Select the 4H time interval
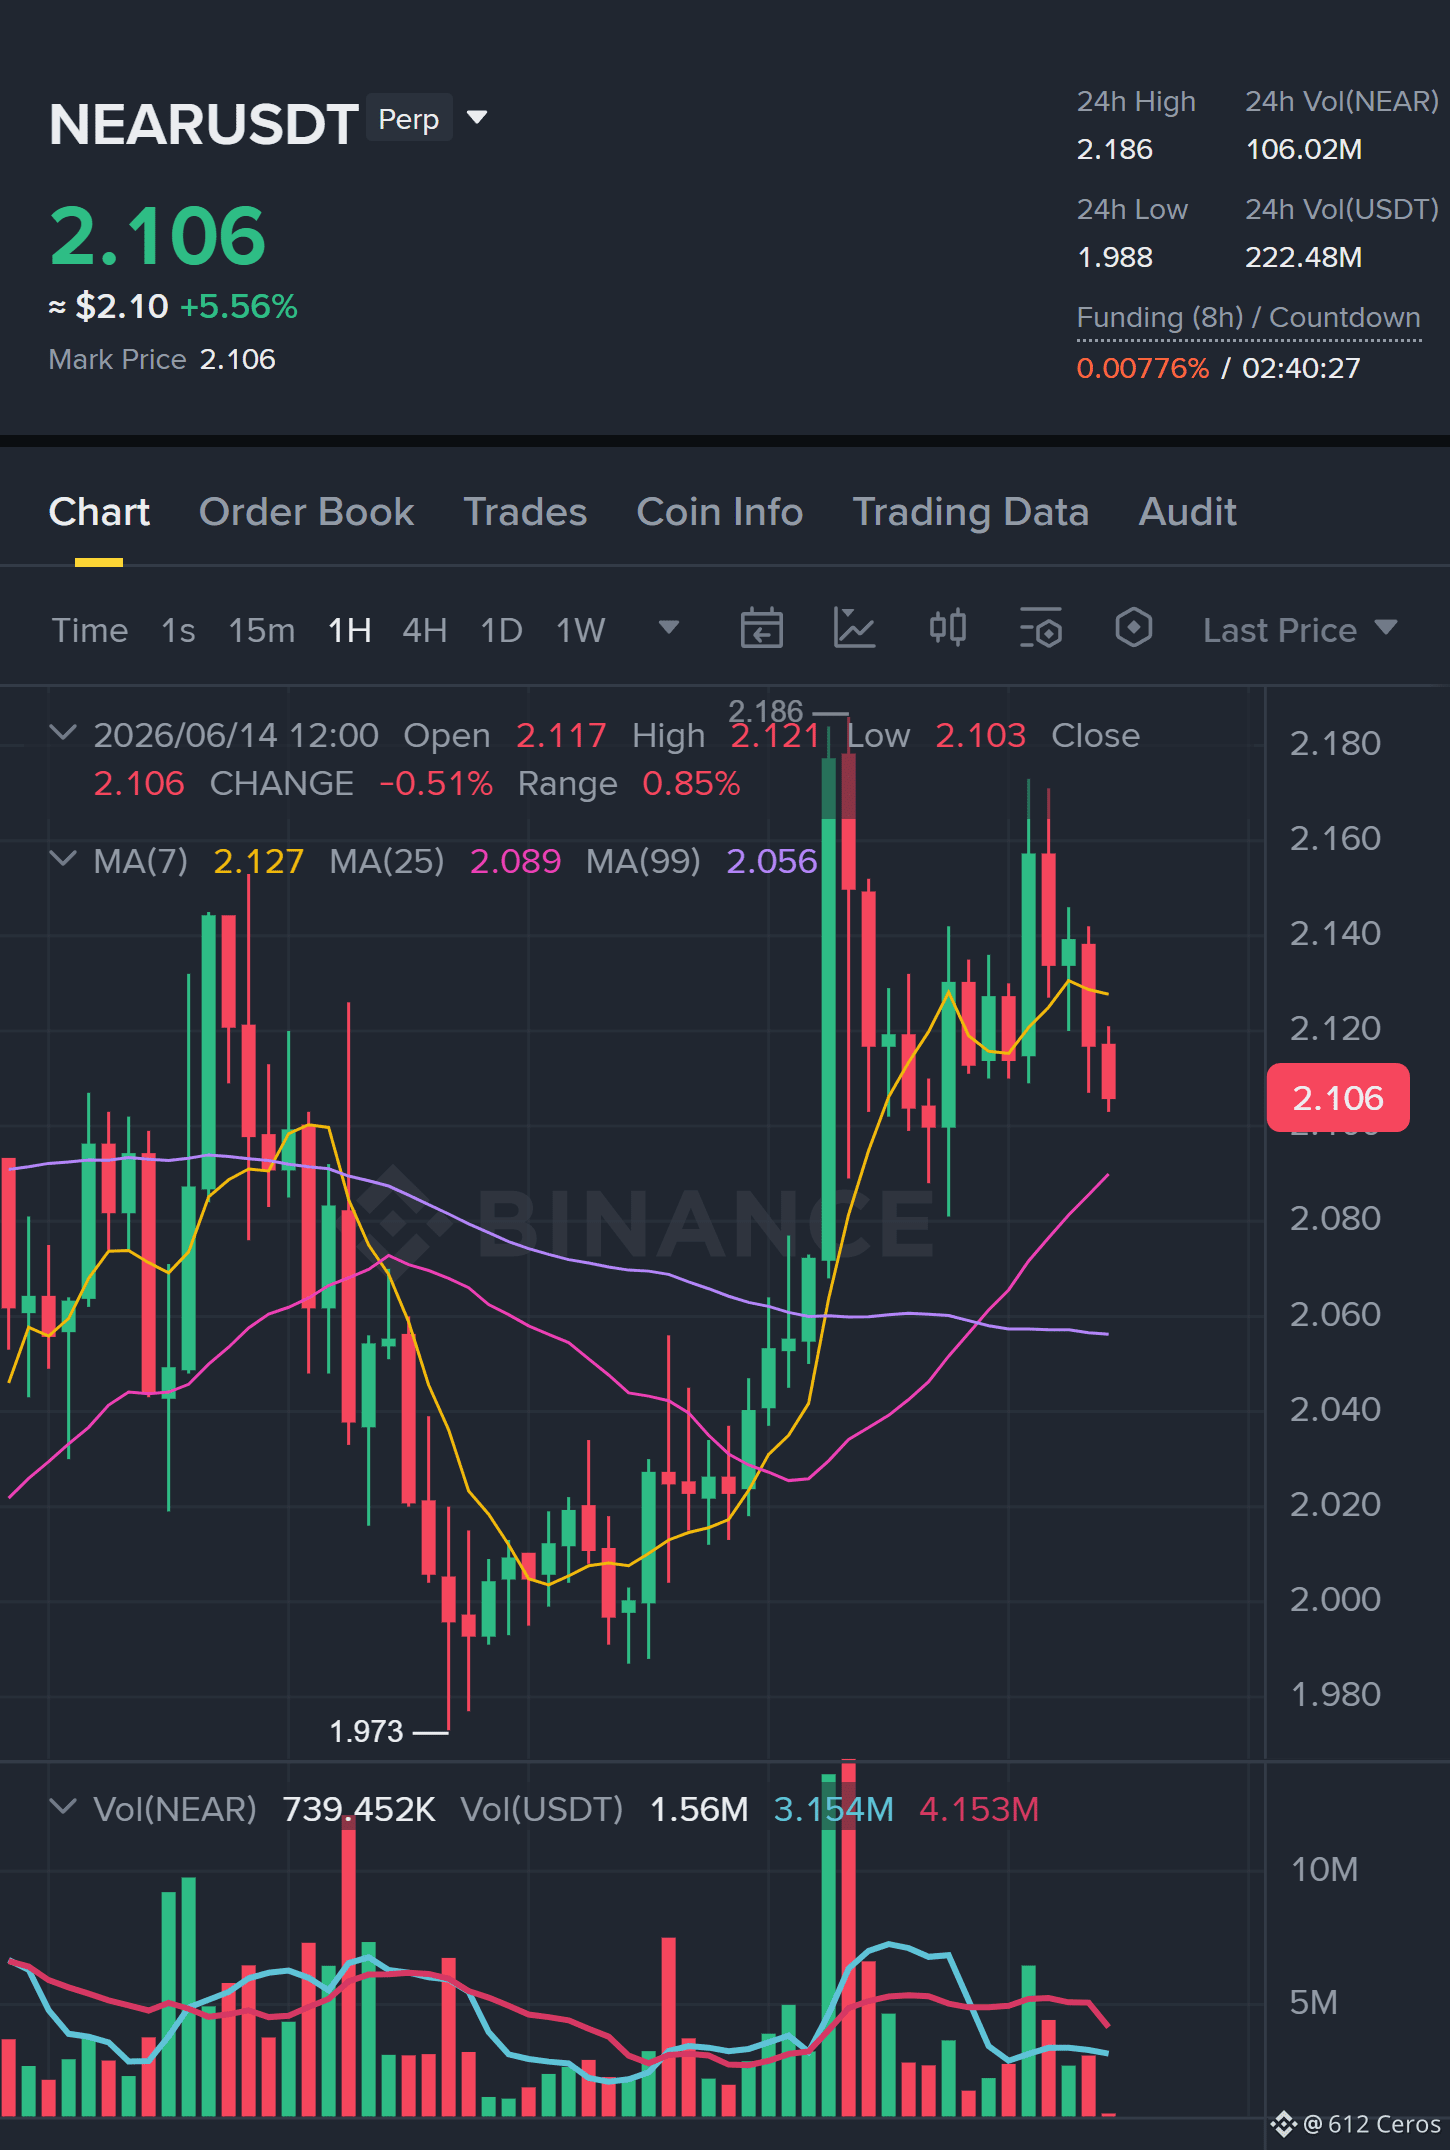 coord(424,630)
